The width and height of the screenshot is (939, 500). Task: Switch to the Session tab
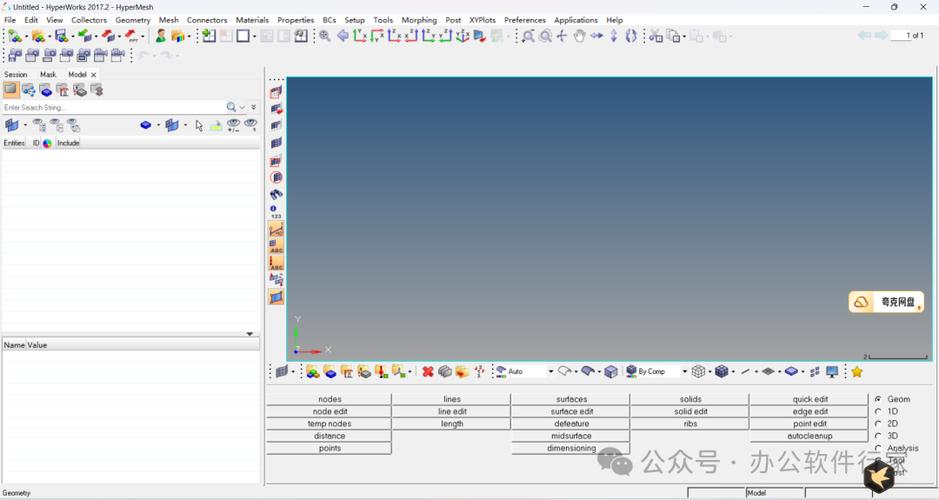point(16,74)
